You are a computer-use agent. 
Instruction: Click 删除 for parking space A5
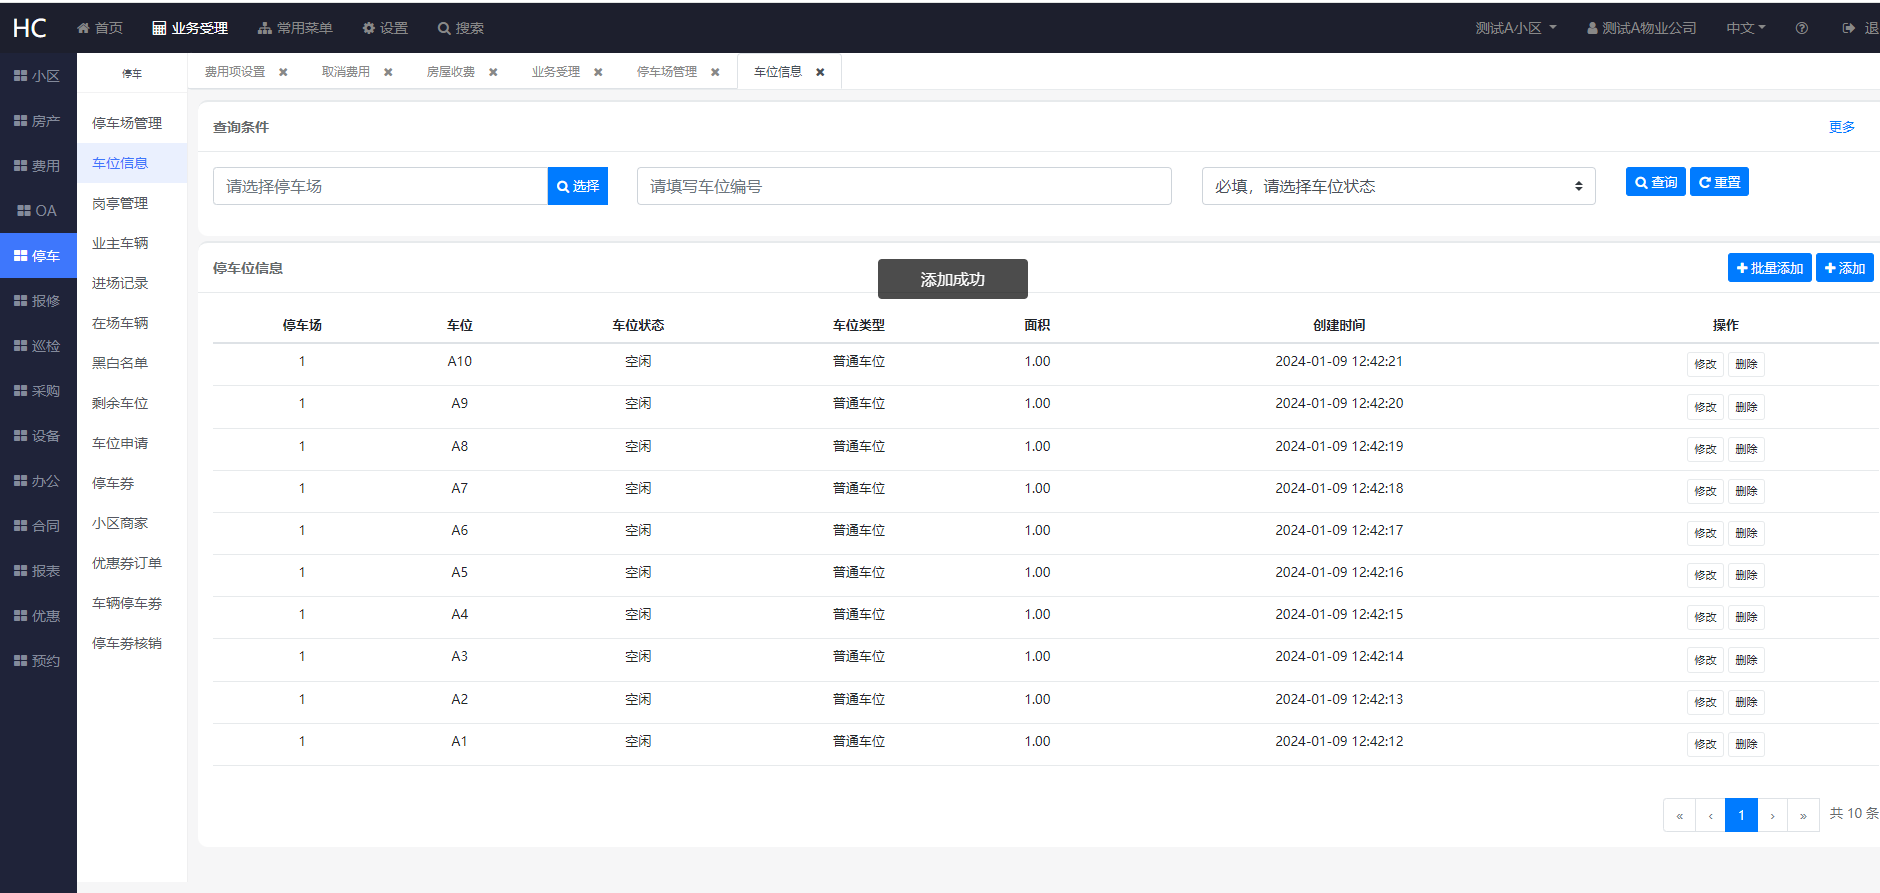point(1746,575)
